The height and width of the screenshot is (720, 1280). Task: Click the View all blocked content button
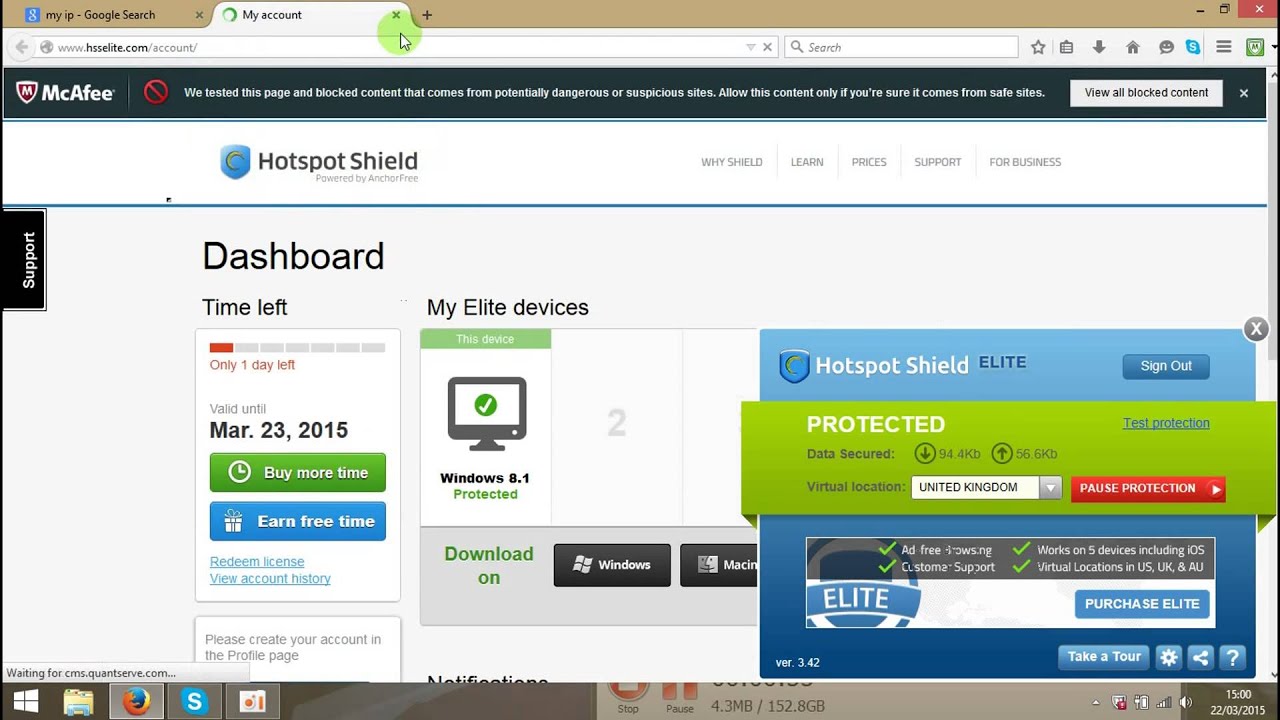pyautogui.click(x=1146, y=93)
